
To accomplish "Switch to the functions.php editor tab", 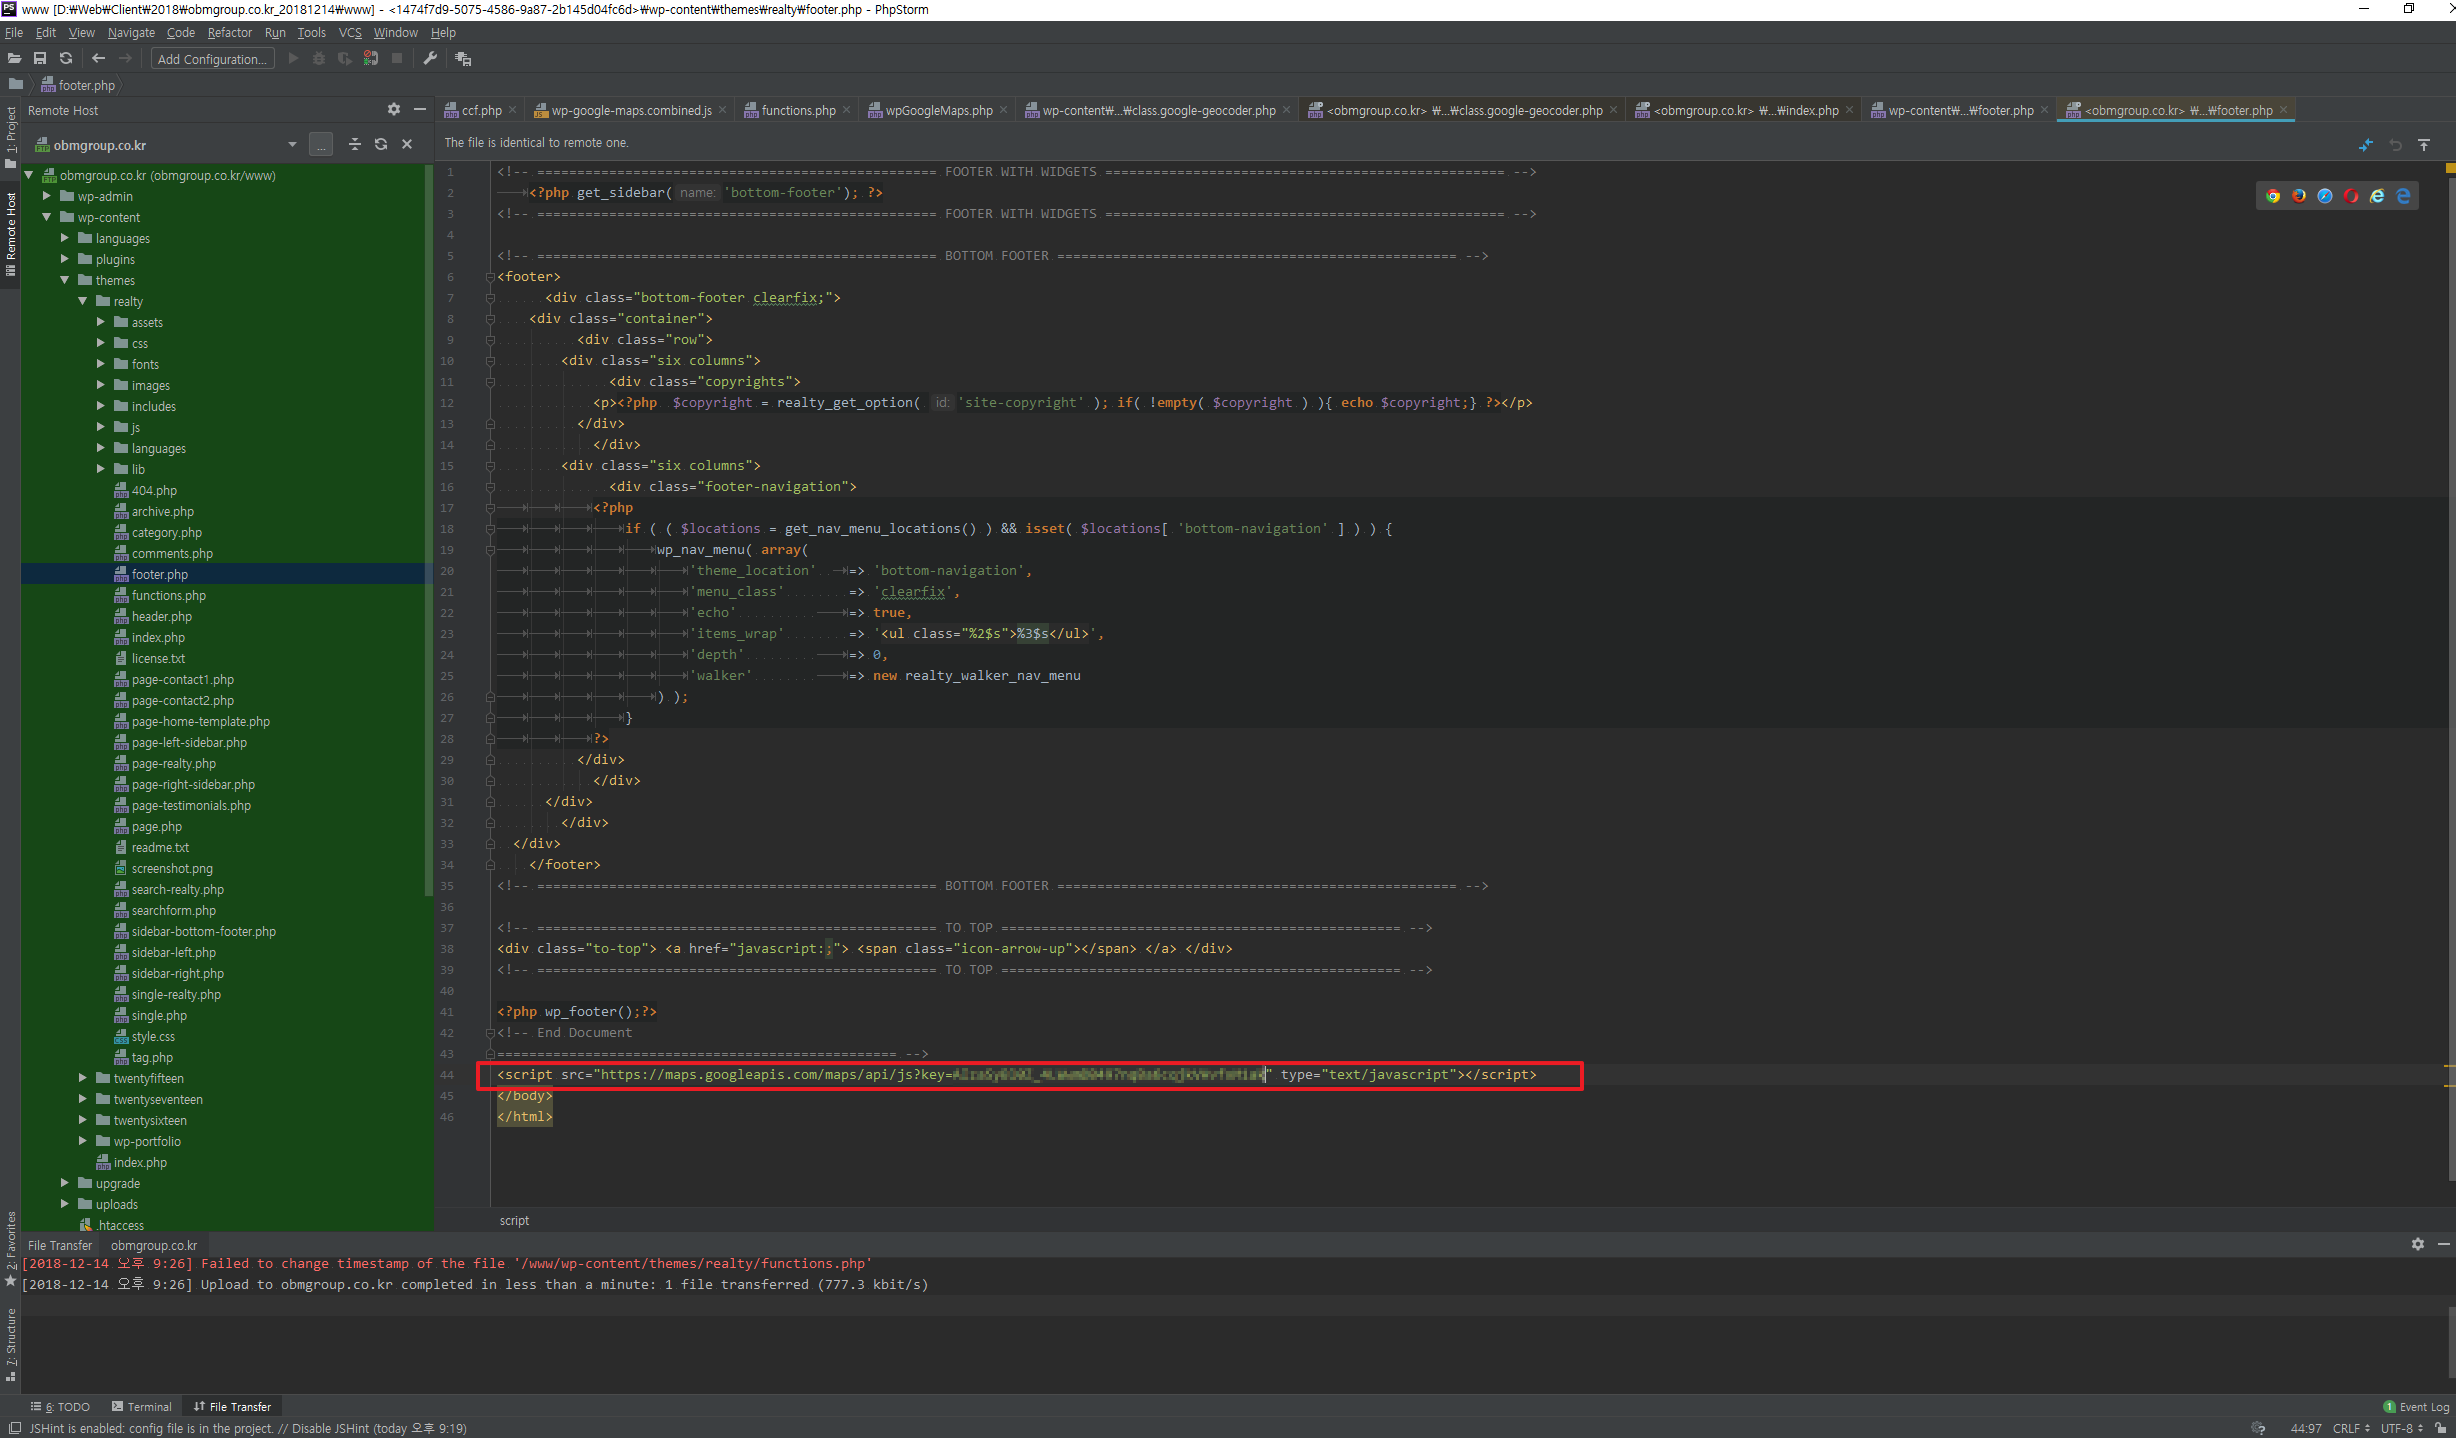I will pos(796,110).
